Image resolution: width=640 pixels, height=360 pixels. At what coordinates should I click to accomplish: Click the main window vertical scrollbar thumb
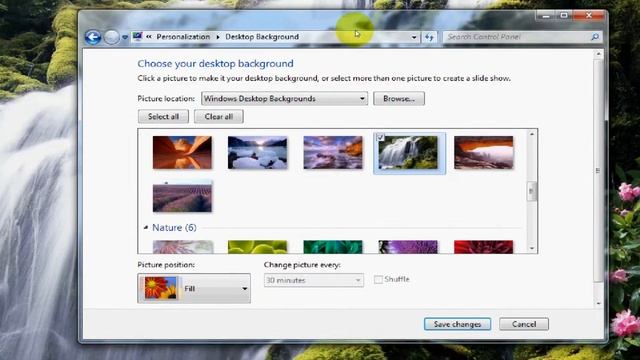pos(598,171)
